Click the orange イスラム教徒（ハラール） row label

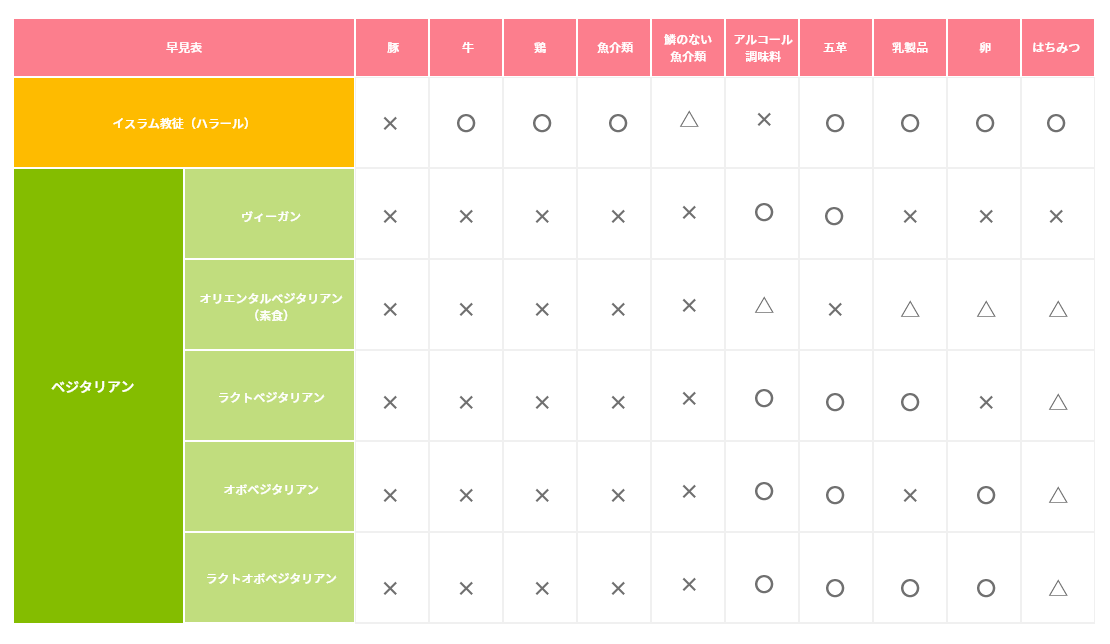tap(184, 123)
